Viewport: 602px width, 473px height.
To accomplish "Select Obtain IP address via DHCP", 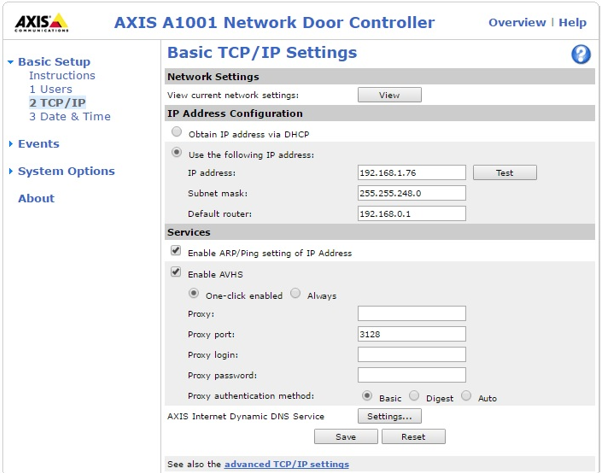I will pyautogui.click(x=177, y=132).
